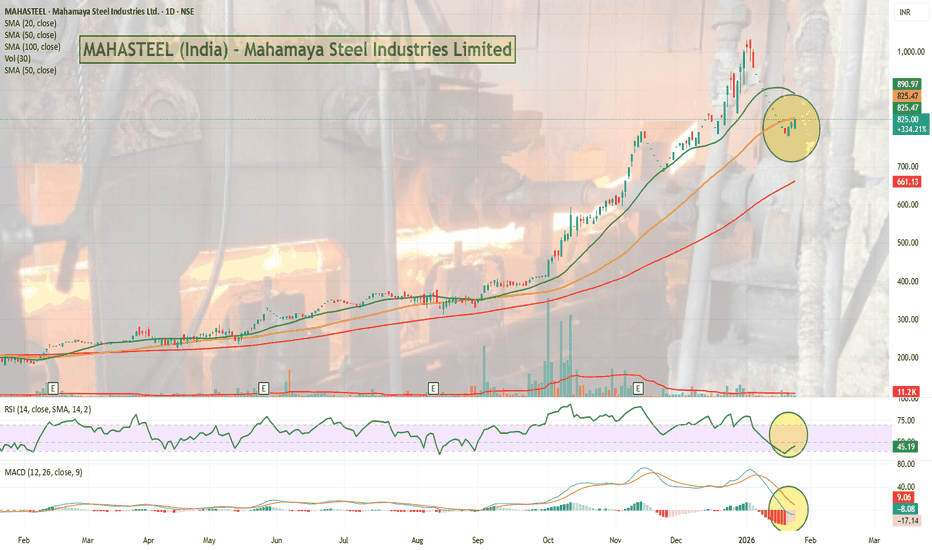The width and height of the screenshot is (932, 550).
Task: Select the SMA (20, close) legend
Action: coord(30,23)
